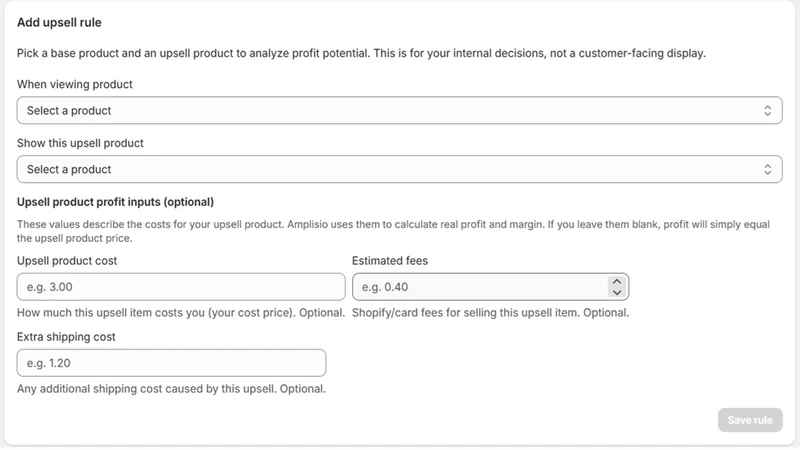Open the 'When viewing product' dropdown
Screen dimensions: 800x450
tap(399, 110)
